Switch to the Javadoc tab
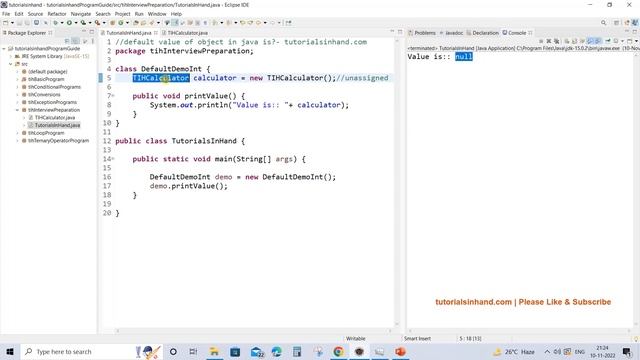The width and height of the screenshot is (640, 360). click(454, 33)
